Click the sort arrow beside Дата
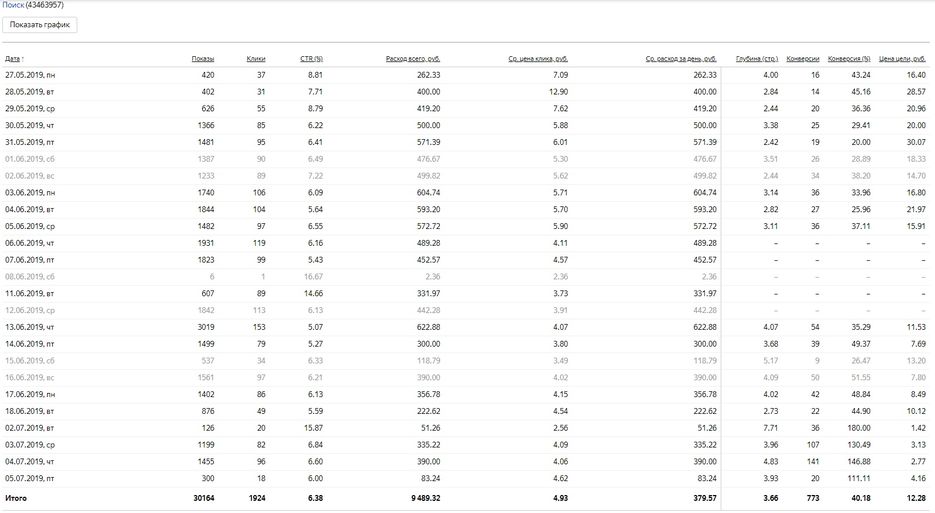This screenshot has height=513, width=935. (x=23, y=59)
